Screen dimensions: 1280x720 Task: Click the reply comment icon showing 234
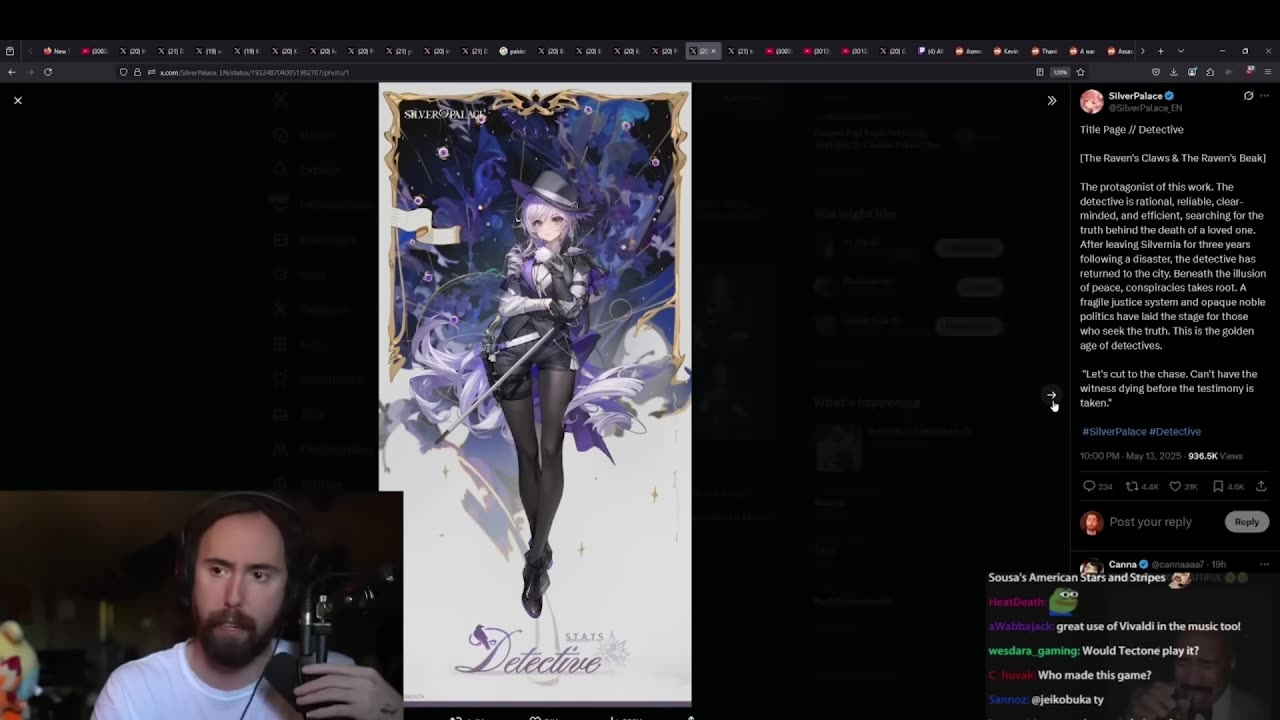click(1097, 486)
